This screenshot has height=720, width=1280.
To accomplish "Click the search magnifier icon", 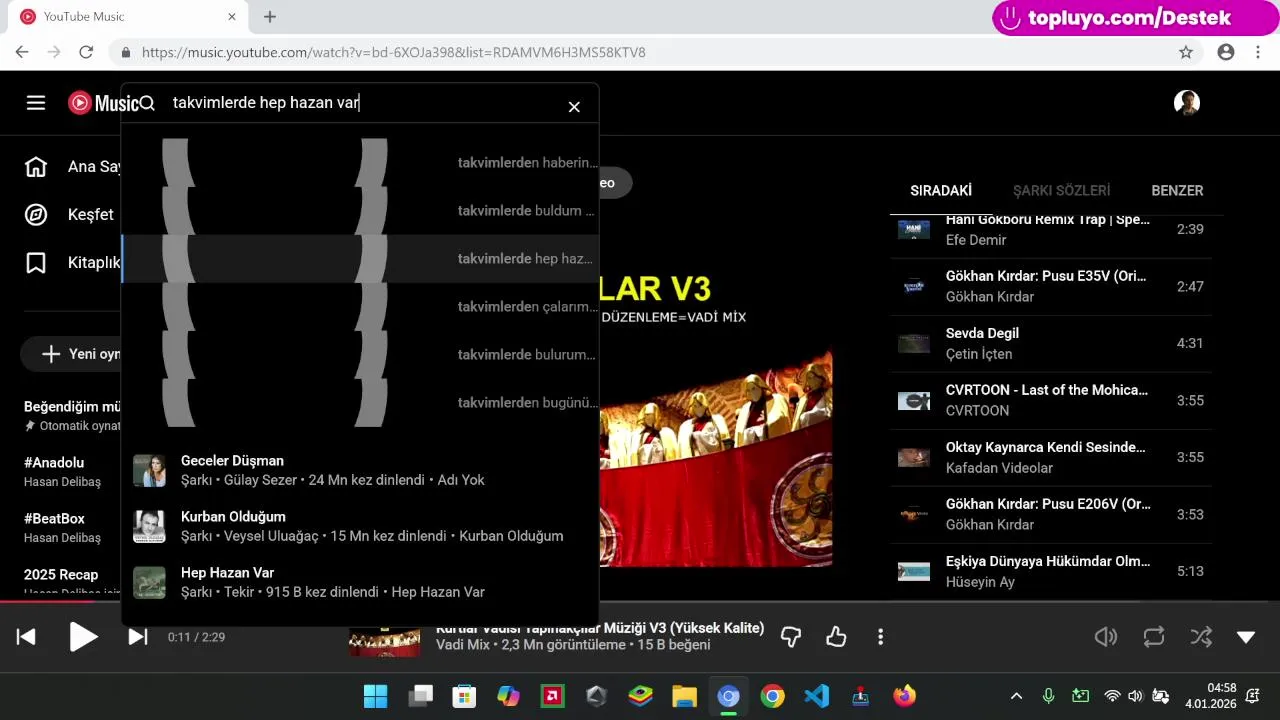I will (x=147, y=103).
